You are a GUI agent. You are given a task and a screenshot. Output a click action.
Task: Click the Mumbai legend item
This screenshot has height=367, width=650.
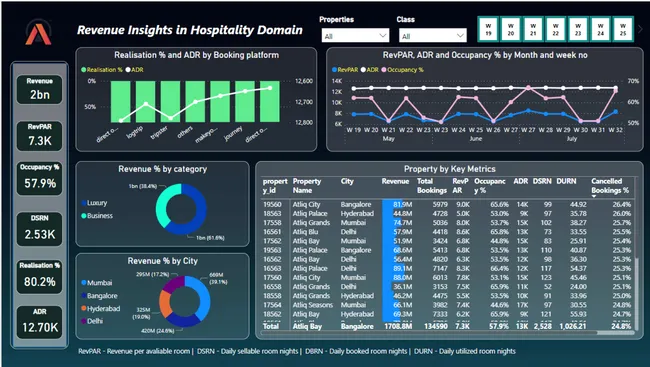97,283
